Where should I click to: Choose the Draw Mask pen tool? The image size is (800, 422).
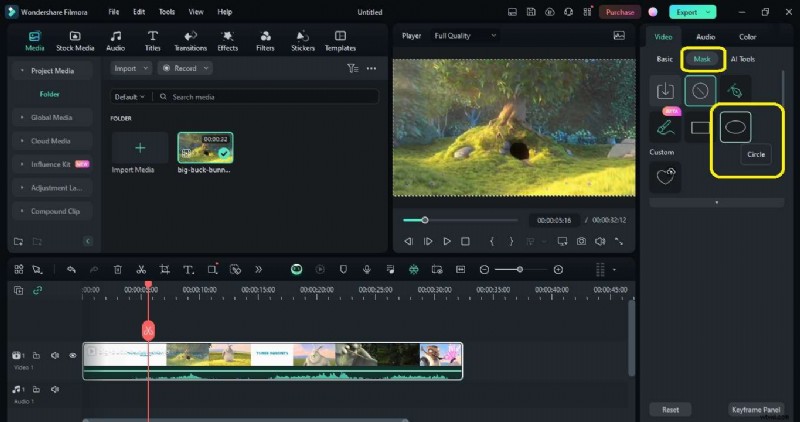click(735, 91)
